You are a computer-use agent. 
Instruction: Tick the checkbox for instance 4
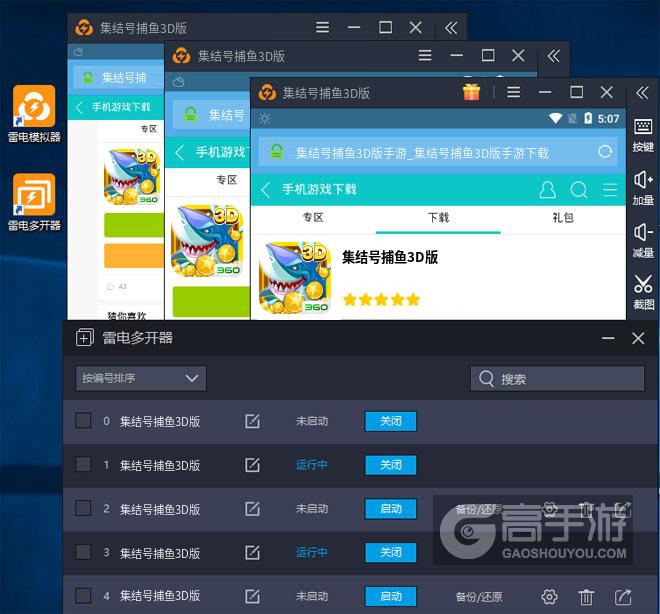(83, 595)
